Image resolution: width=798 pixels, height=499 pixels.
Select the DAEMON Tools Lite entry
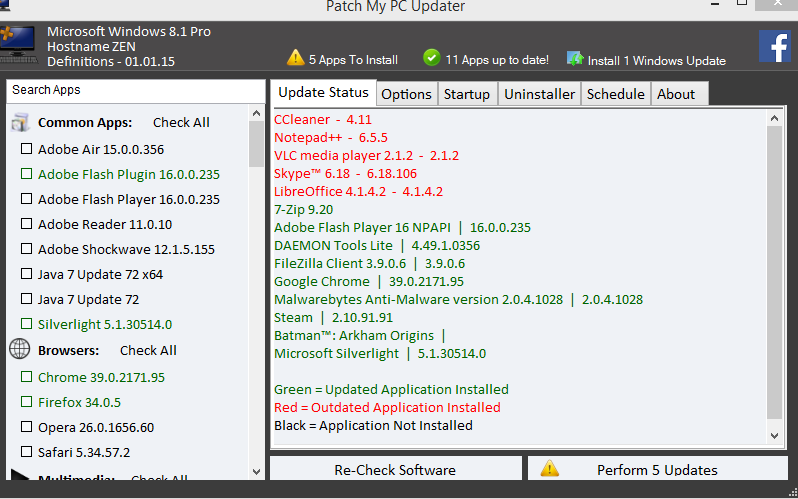377,246
